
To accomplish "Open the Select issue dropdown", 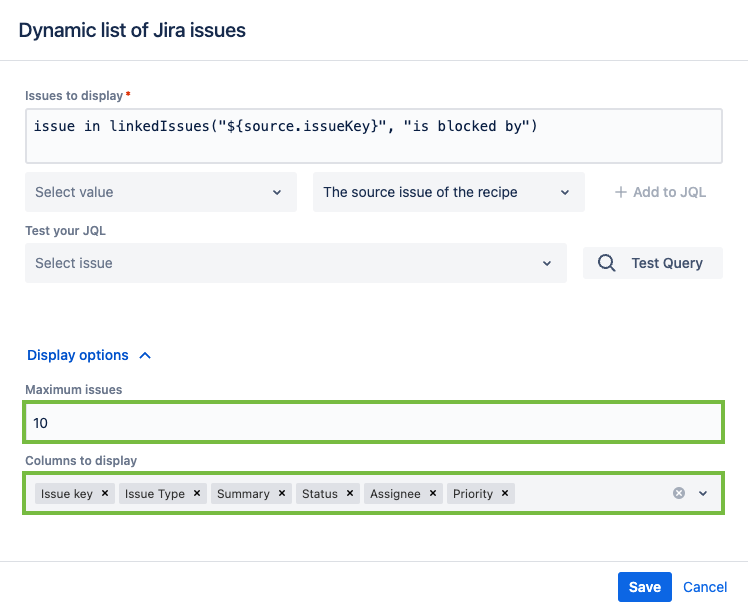I will 295,263.
